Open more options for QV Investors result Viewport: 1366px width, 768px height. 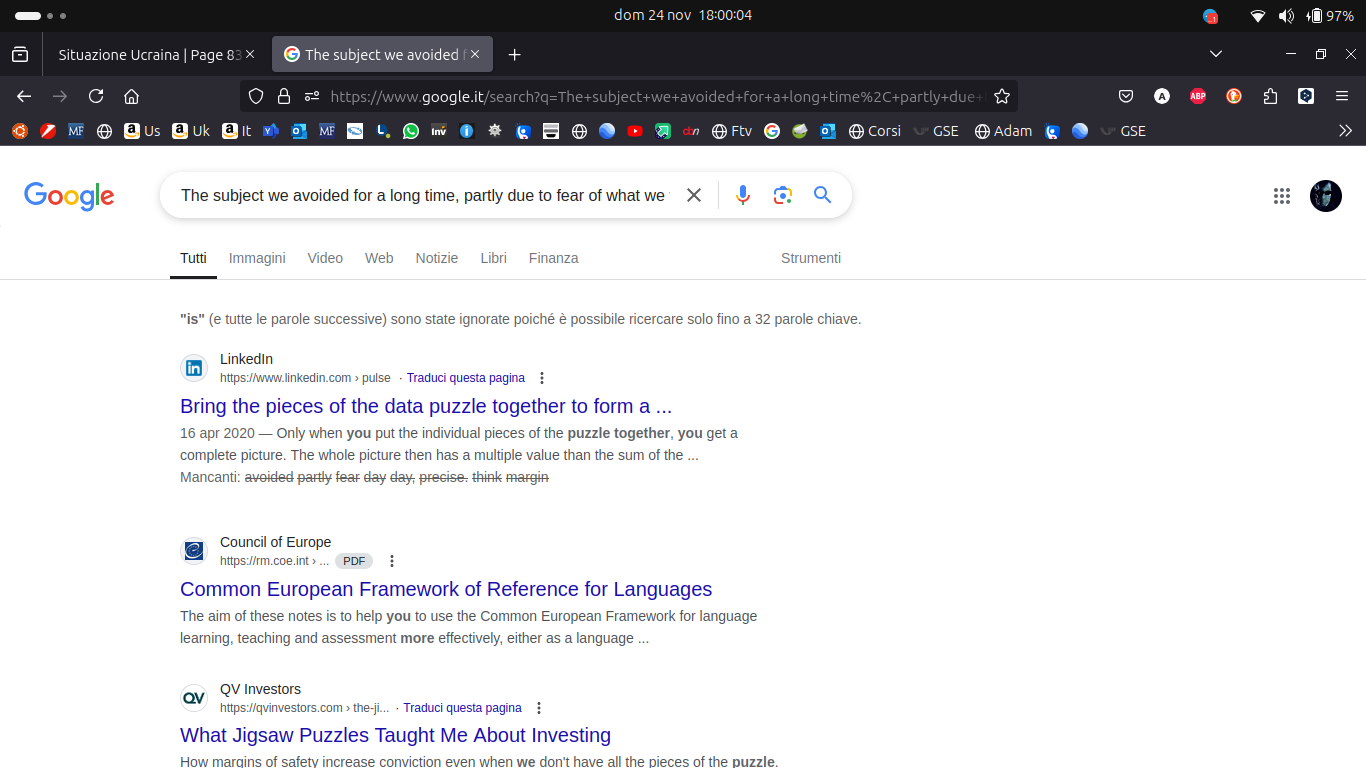tap(539, 708)
